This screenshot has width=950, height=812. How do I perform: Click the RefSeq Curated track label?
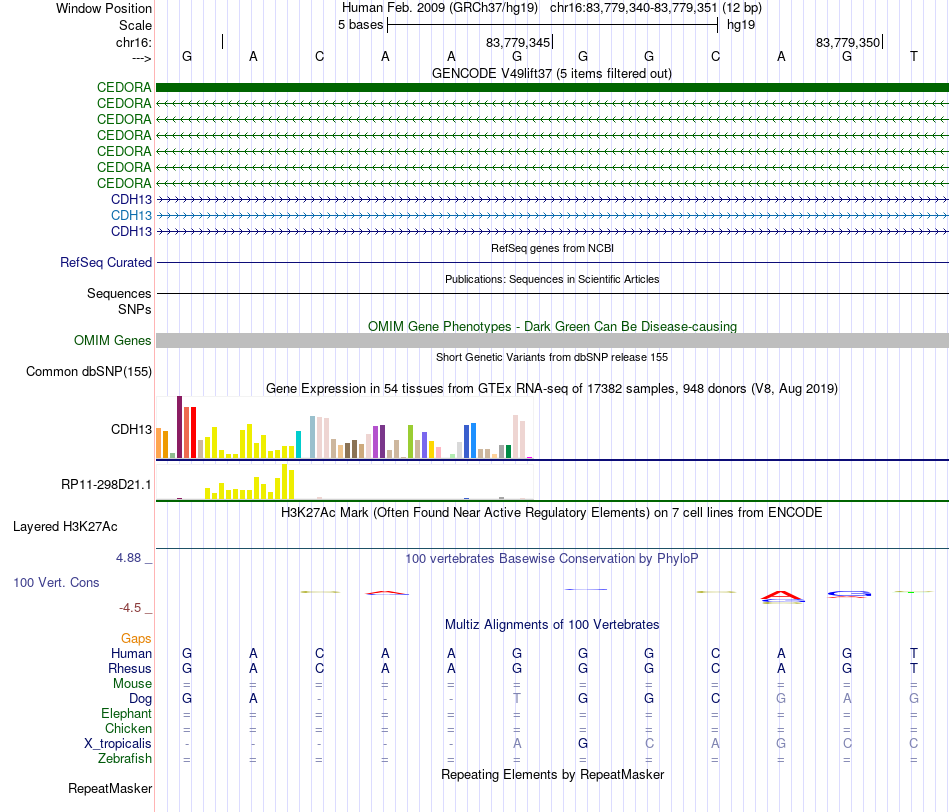coord(106,262)
